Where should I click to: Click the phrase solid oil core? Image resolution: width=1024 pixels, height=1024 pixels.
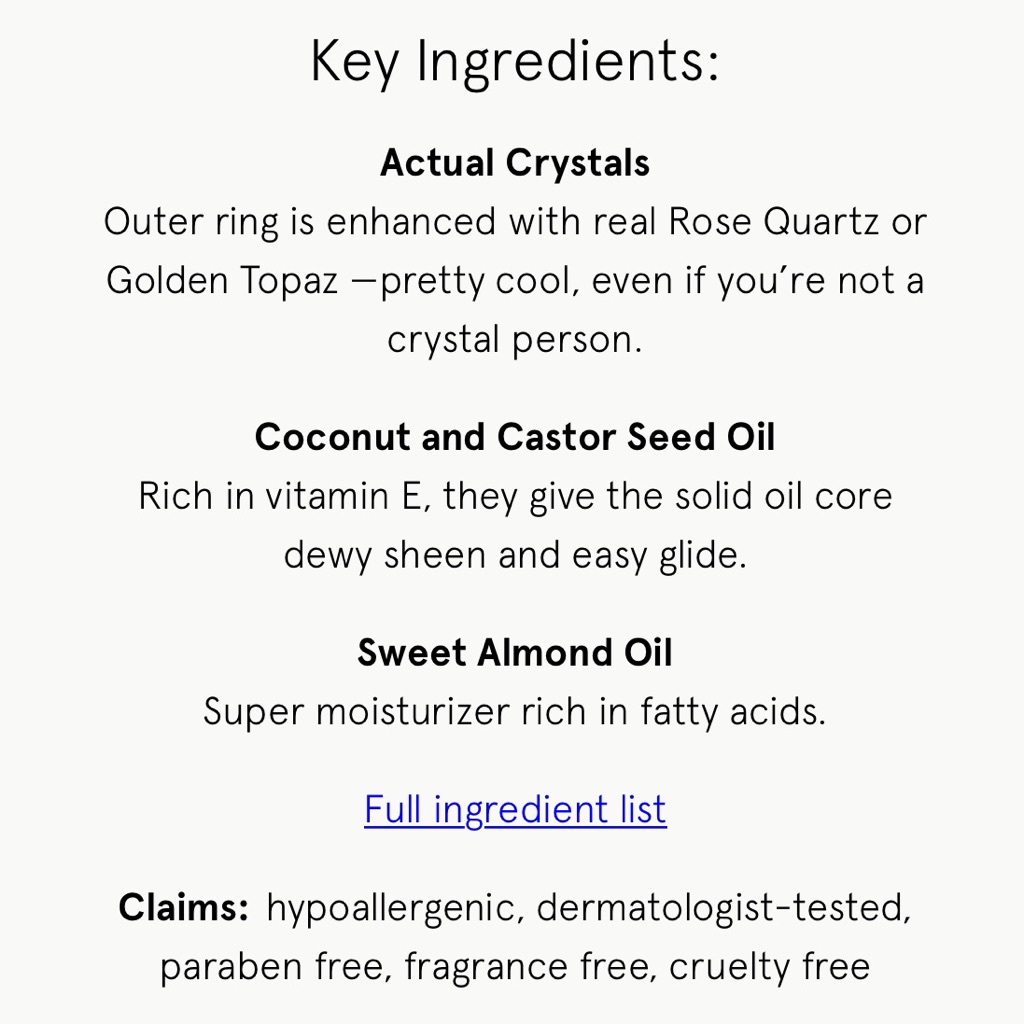(x=784, y=496)
